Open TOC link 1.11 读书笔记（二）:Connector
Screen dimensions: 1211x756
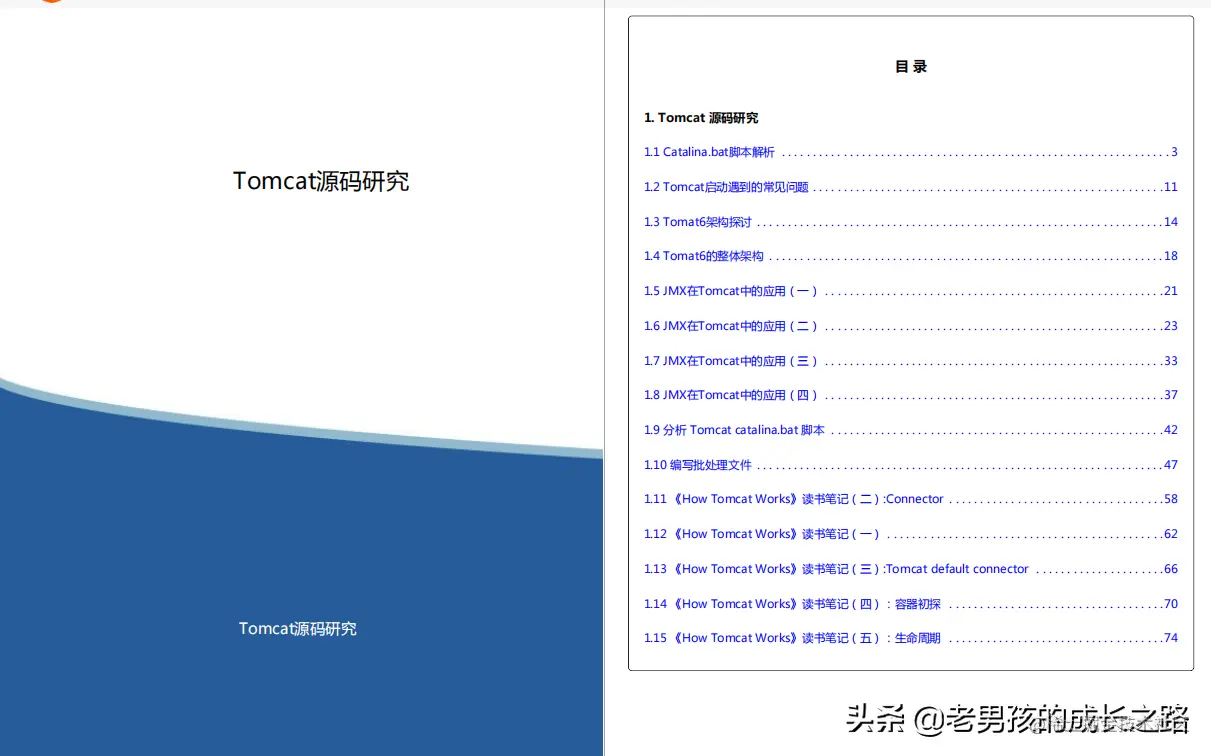794,499
